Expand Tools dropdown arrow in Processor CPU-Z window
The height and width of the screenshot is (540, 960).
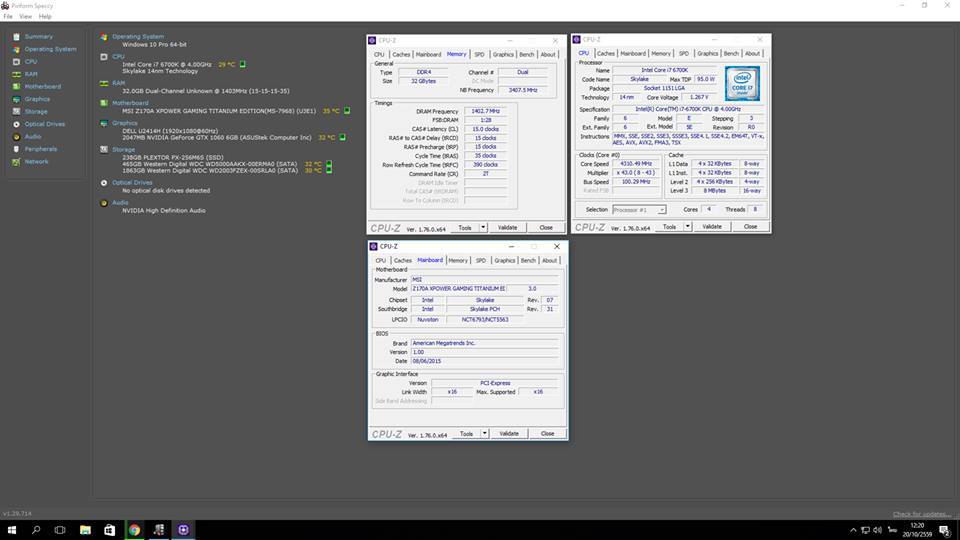[x=688, y=227]
